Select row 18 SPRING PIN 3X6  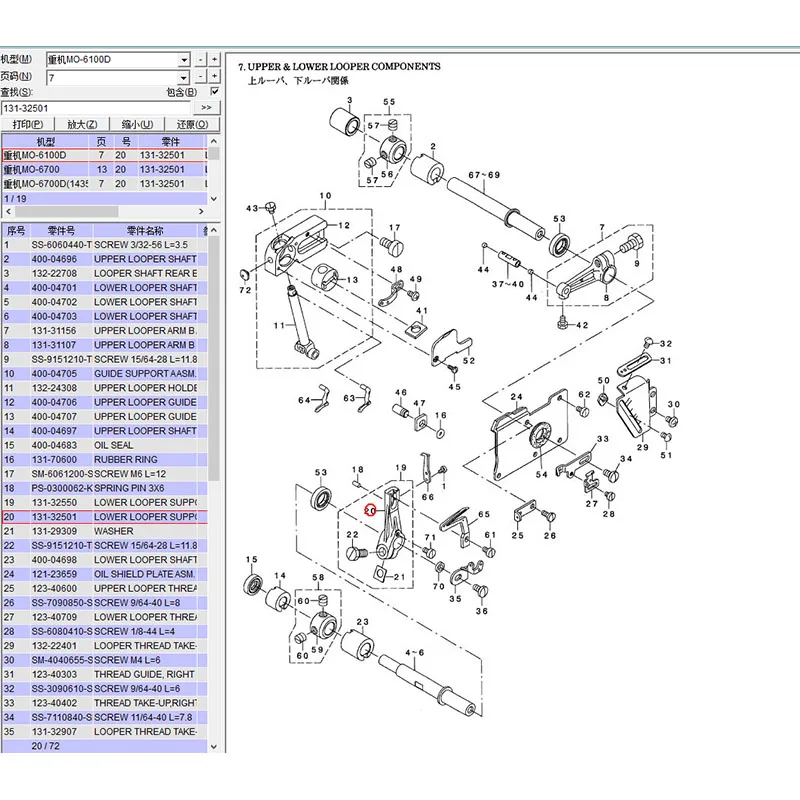(104, 488)
